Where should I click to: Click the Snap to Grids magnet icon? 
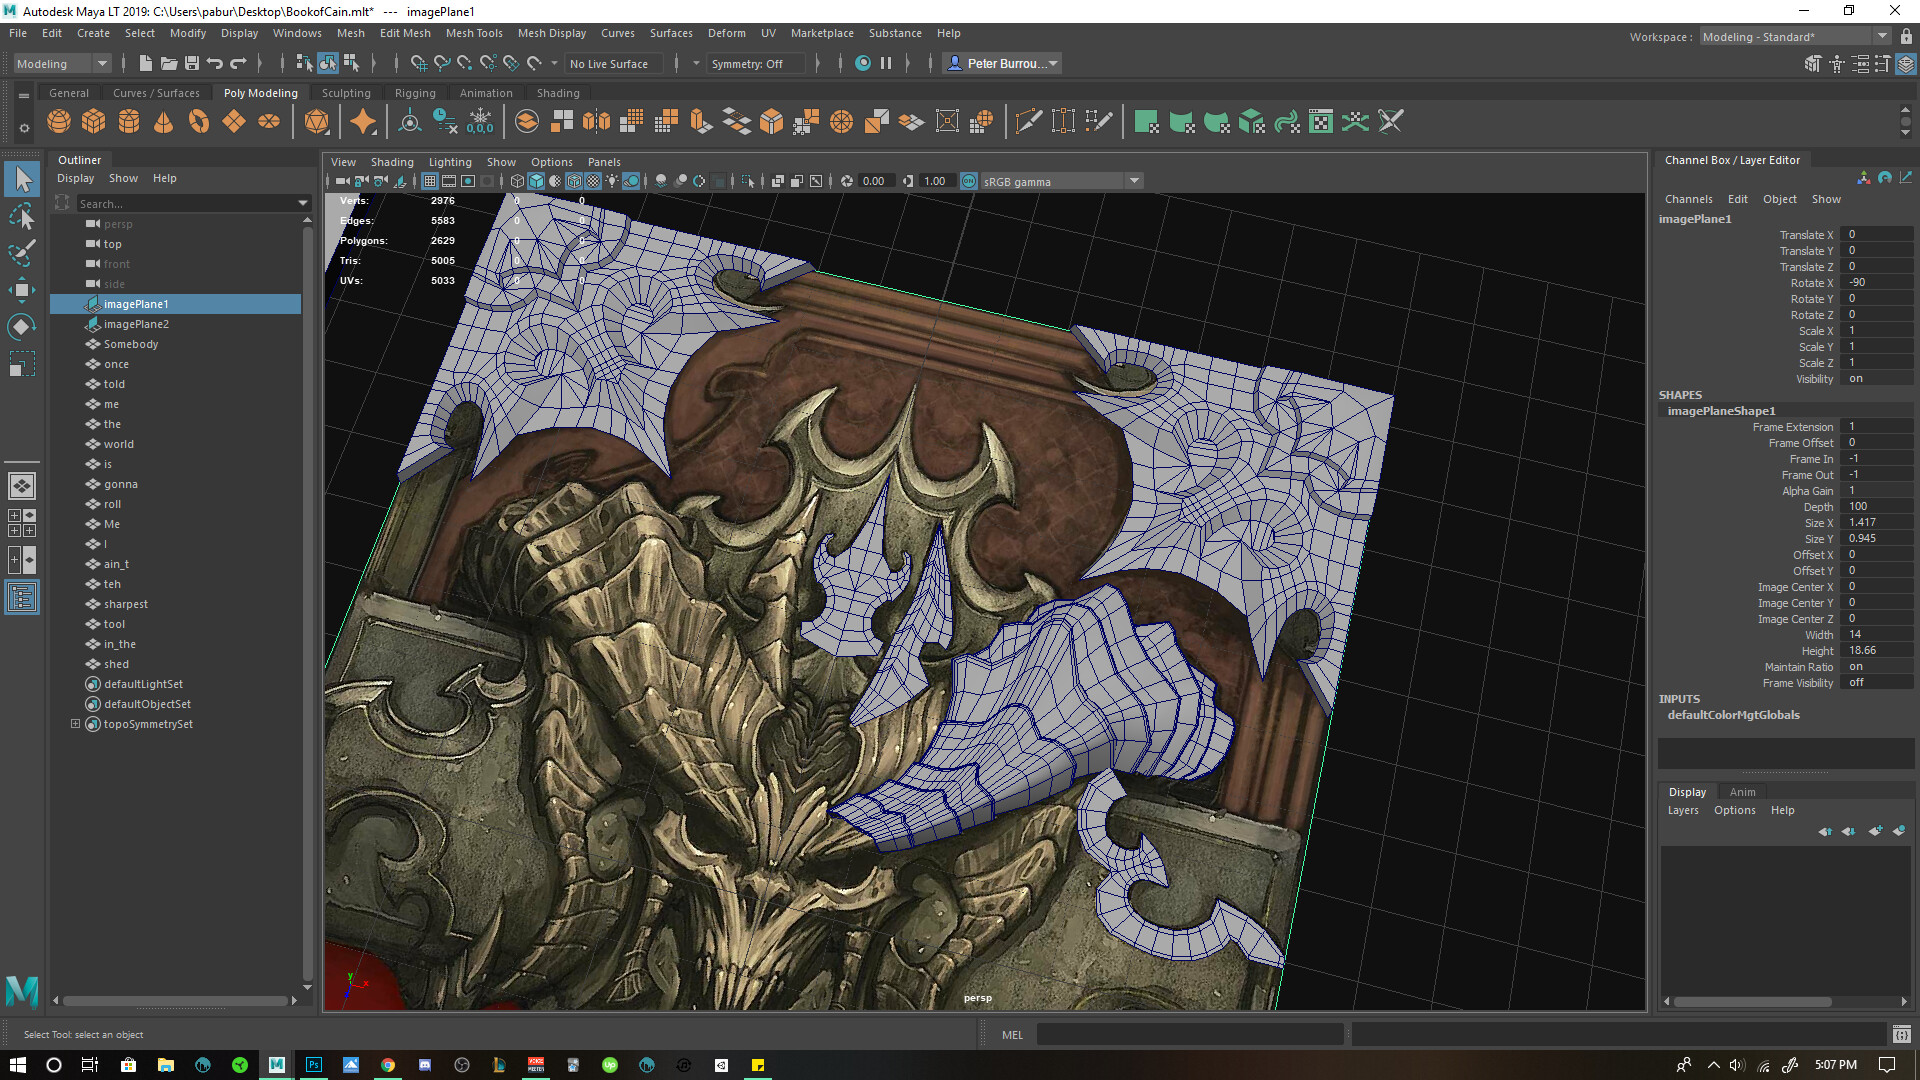pos(418,63)
